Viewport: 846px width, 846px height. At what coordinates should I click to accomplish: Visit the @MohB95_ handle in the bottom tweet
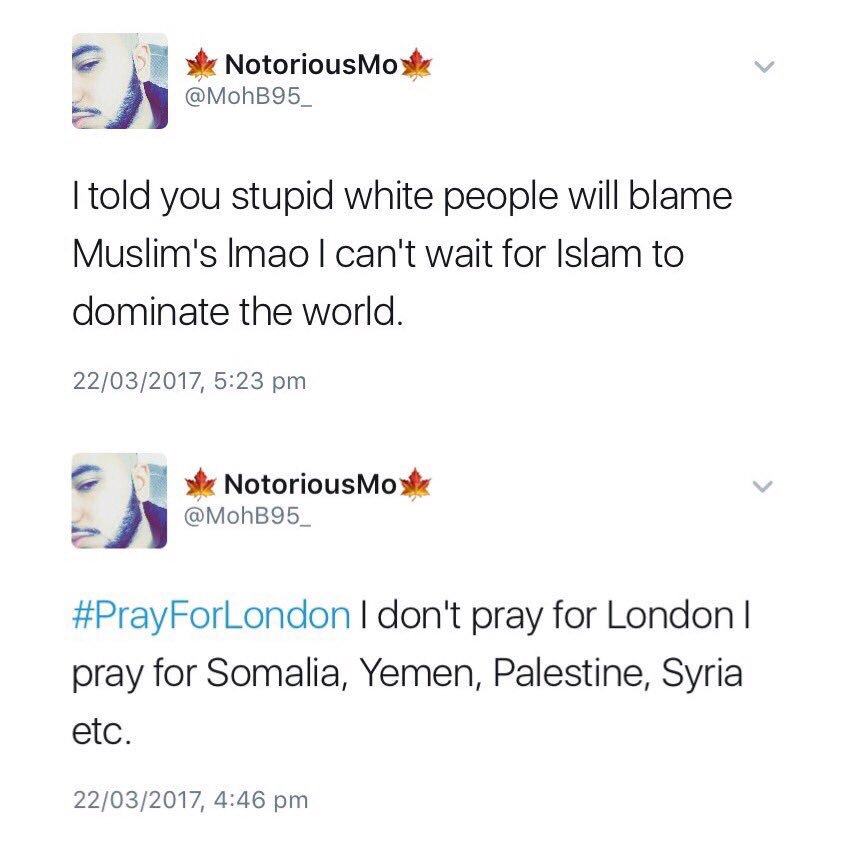pos(247,516)
